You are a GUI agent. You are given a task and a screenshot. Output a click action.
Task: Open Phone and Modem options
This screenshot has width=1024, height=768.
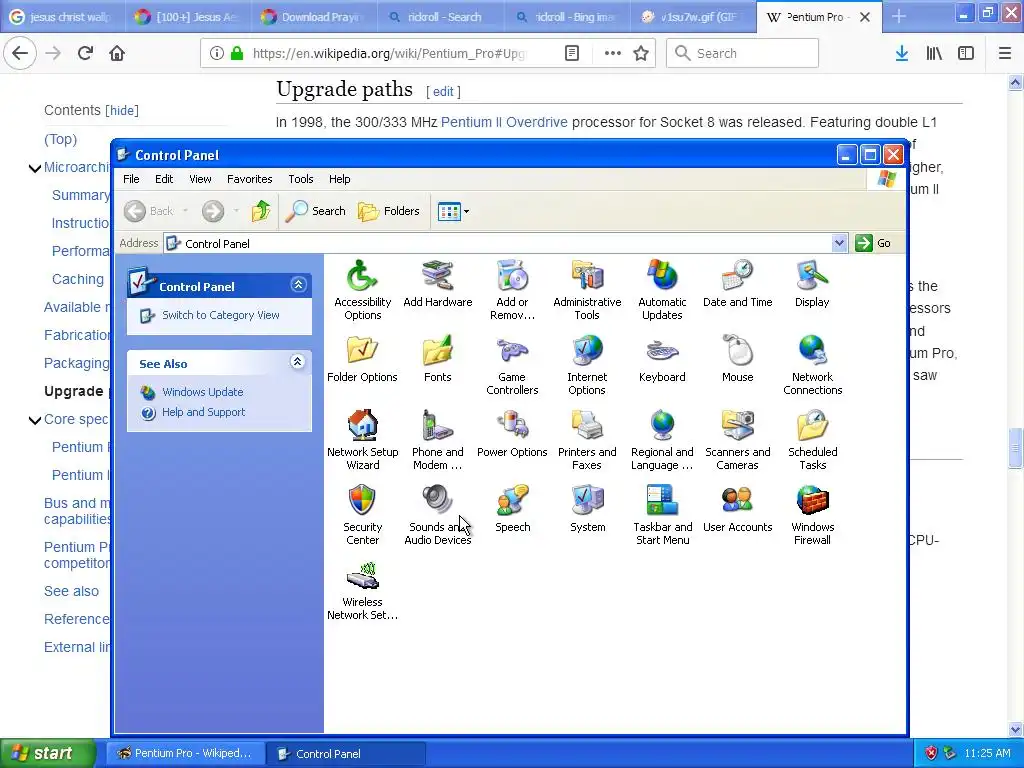point(438,440)
